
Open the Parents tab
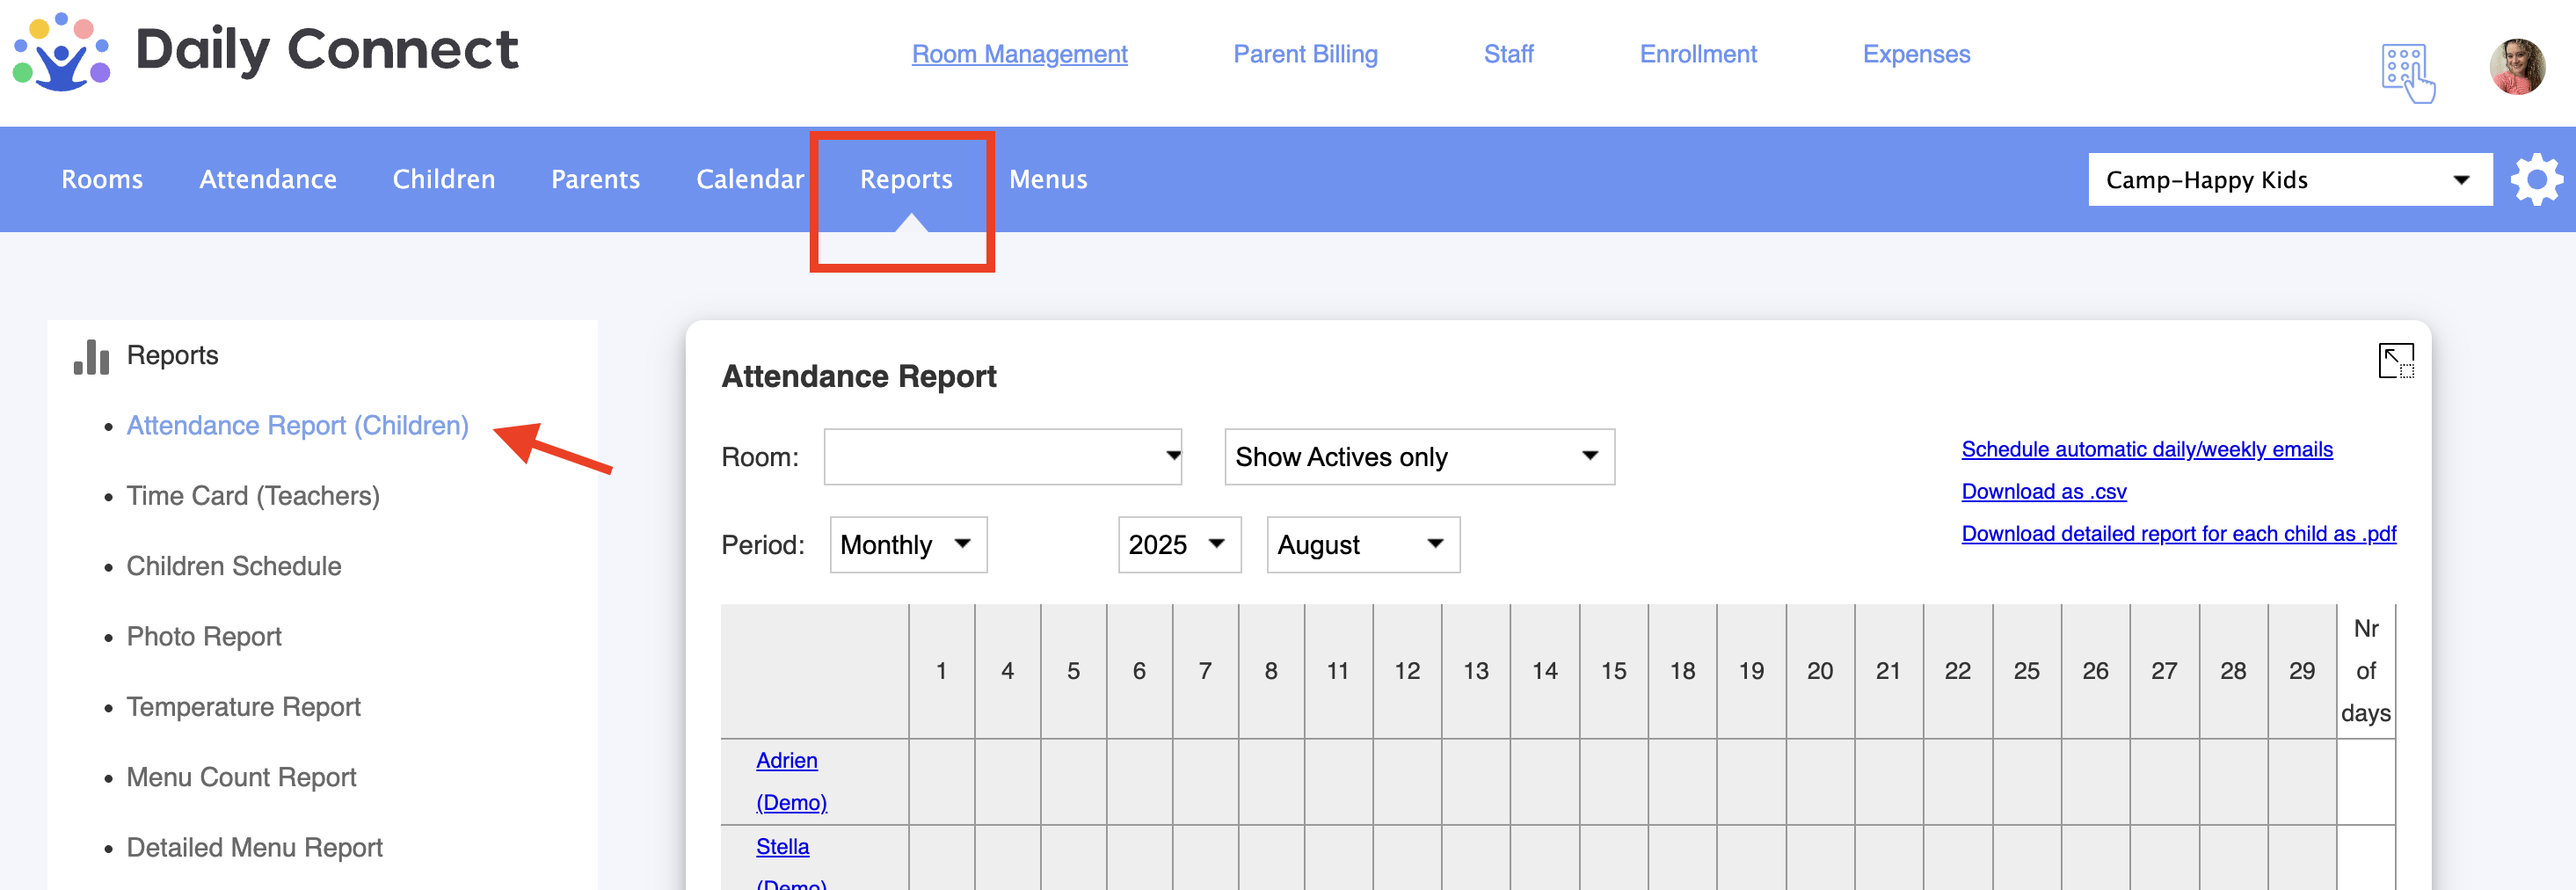595,179
